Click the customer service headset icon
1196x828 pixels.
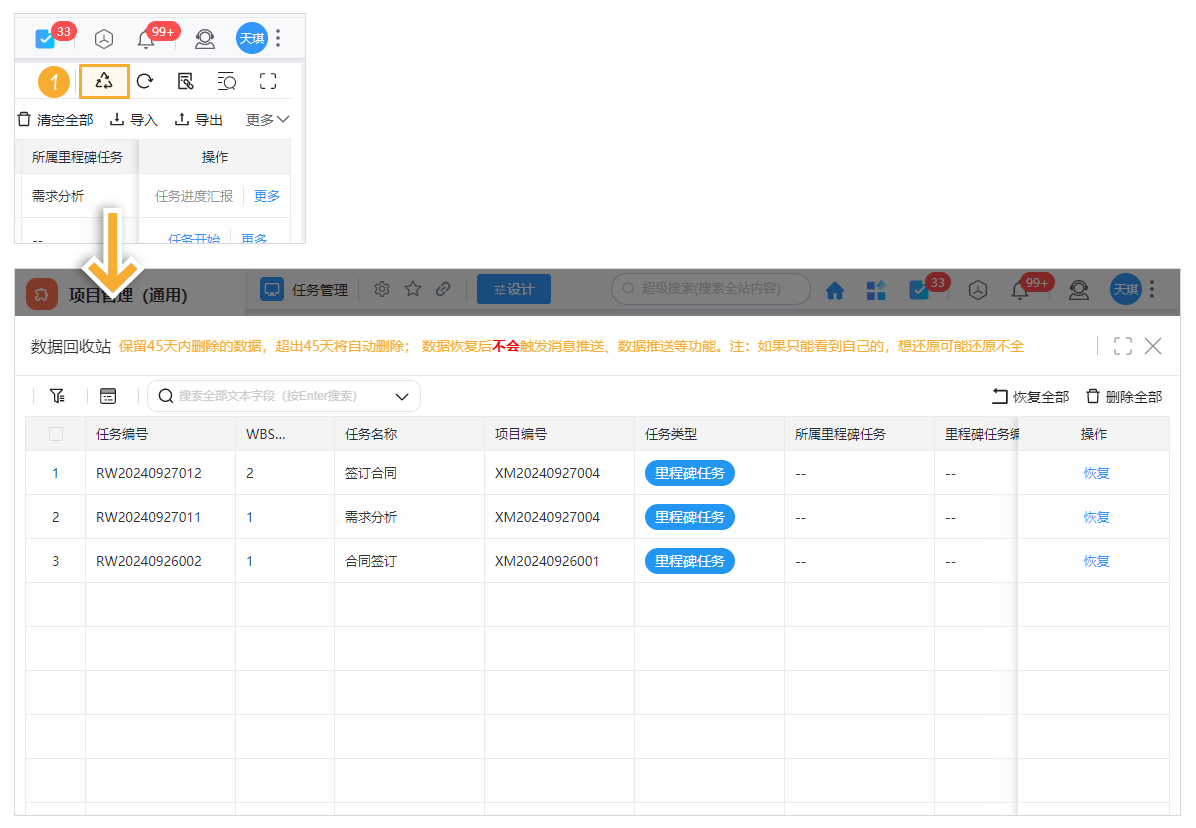(204, 39)
